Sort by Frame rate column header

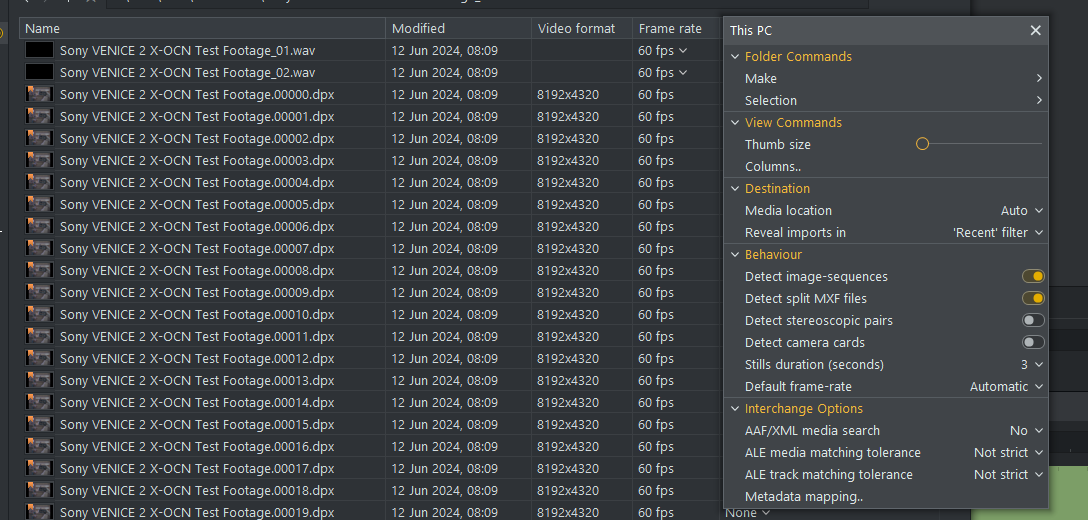click(x=677, y=28)
